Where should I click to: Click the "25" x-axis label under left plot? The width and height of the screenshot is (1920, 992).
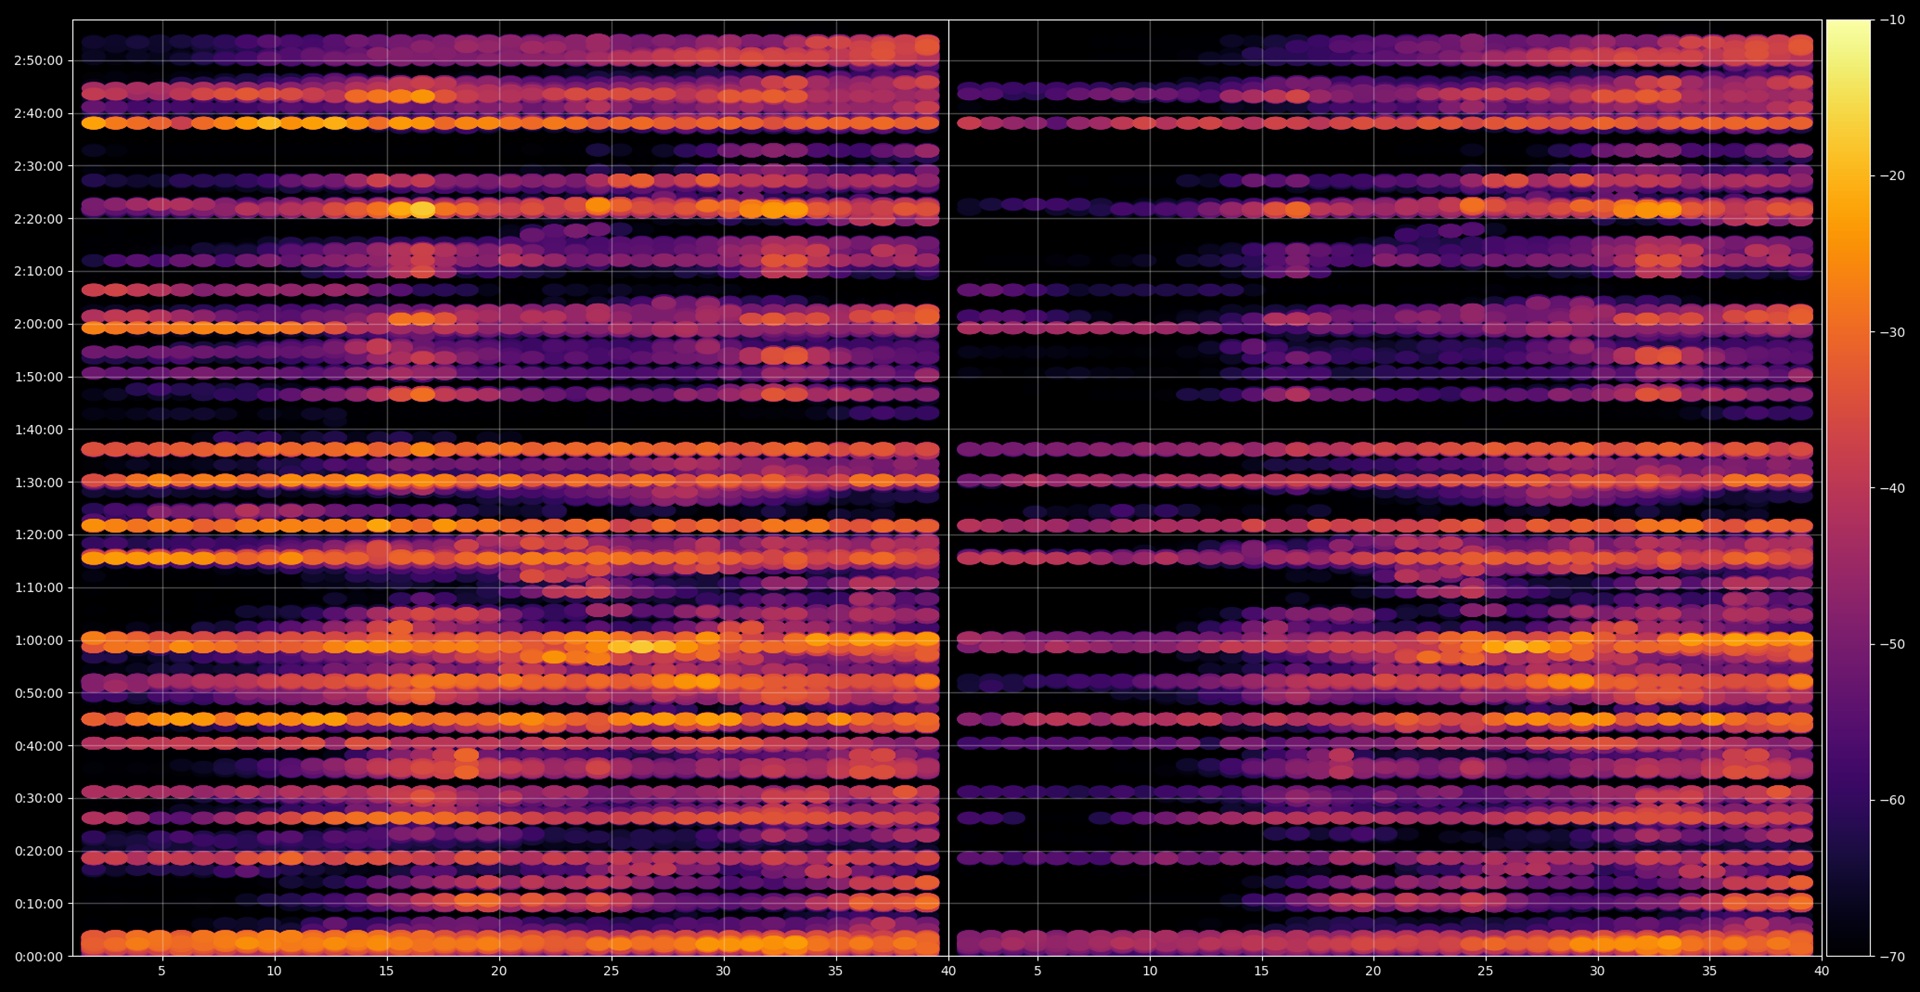point(611,971)
